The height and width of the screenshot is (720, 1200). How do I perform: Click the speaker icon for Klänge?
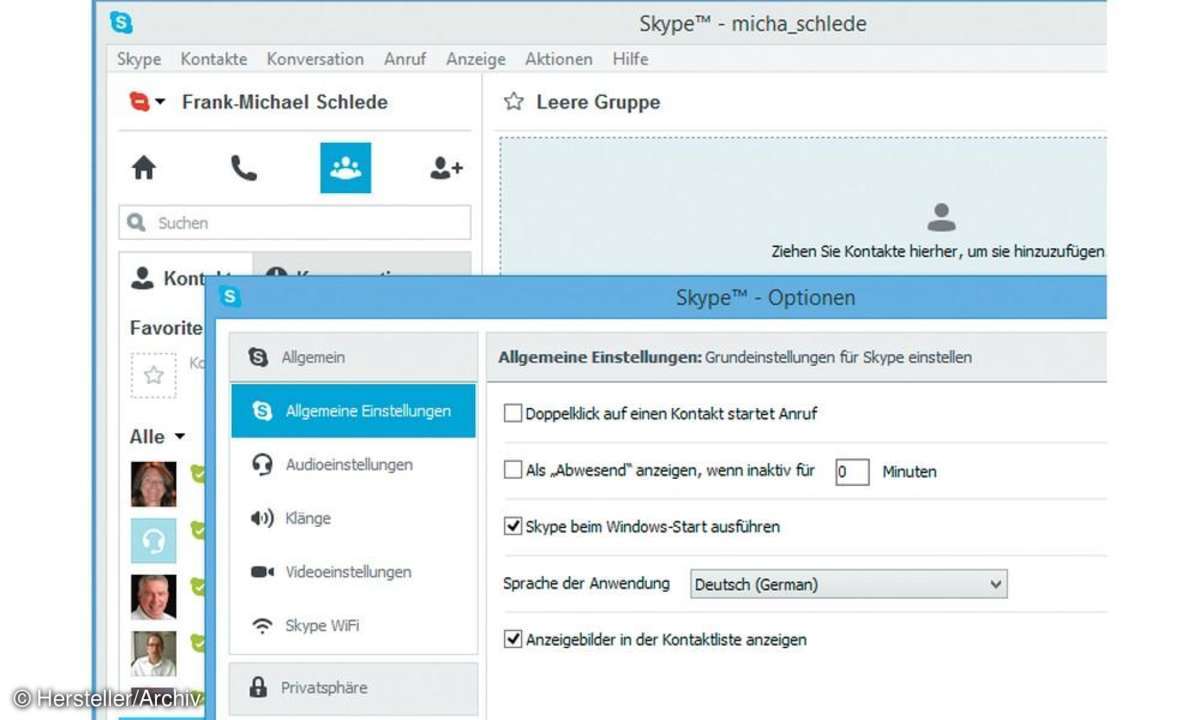(x=262, y=518)
